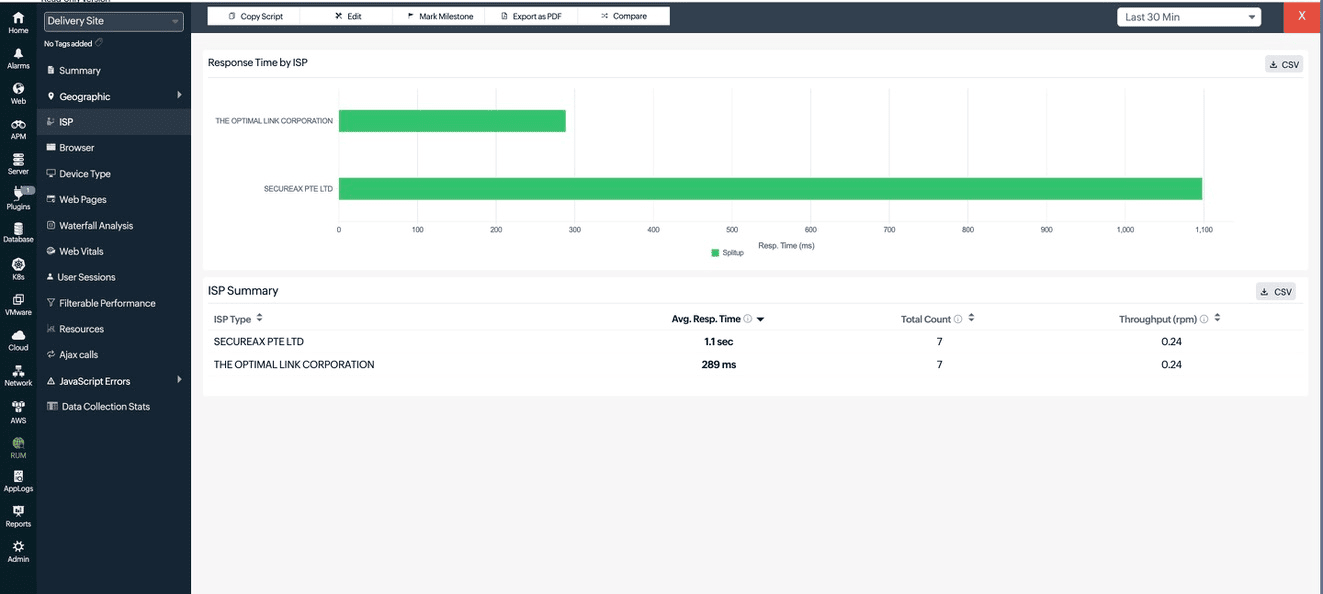Open the Alarms section in left rail
Screen dimensions: 1323x594
[18, 59]
